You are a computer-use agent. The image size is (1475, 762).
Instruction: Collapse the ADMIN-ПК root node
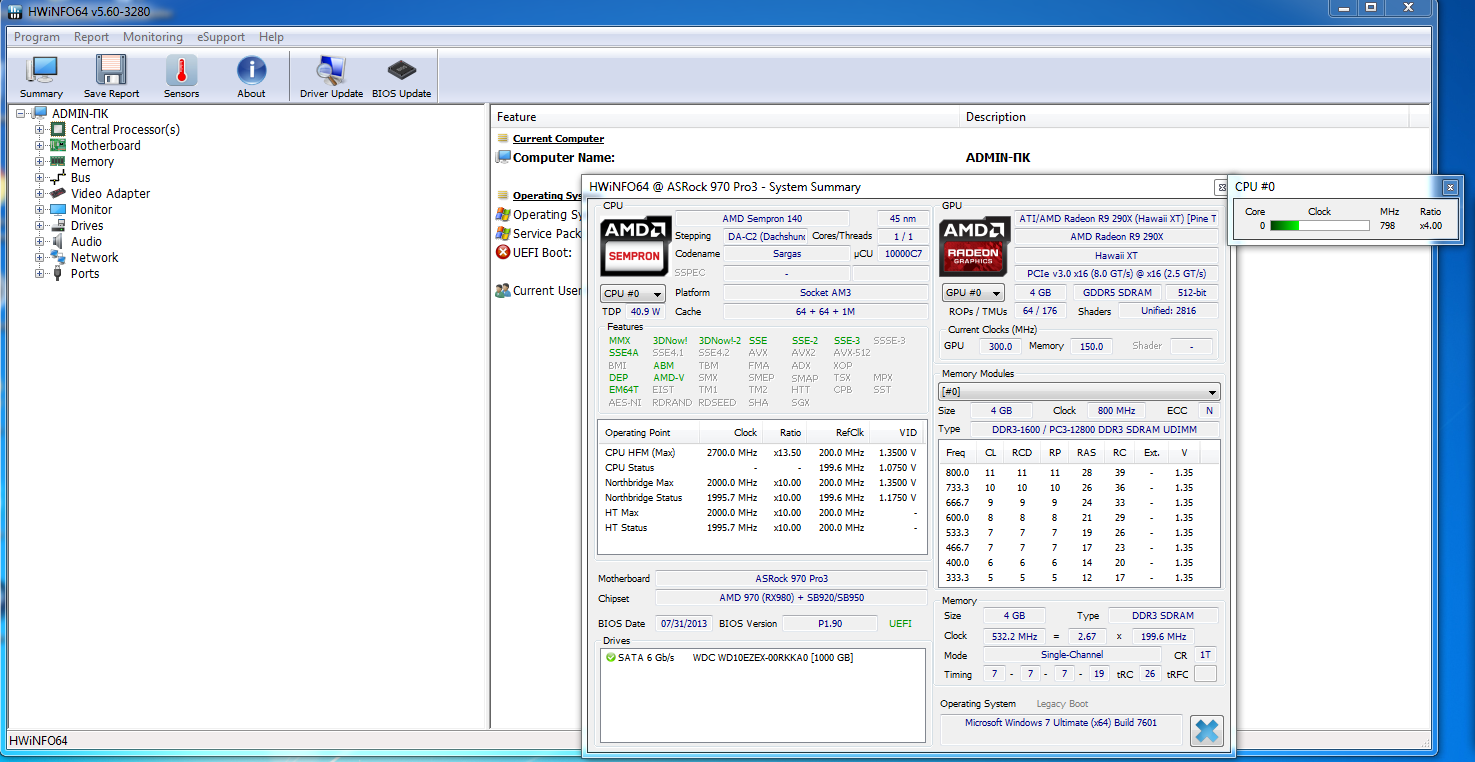point(21,113)
